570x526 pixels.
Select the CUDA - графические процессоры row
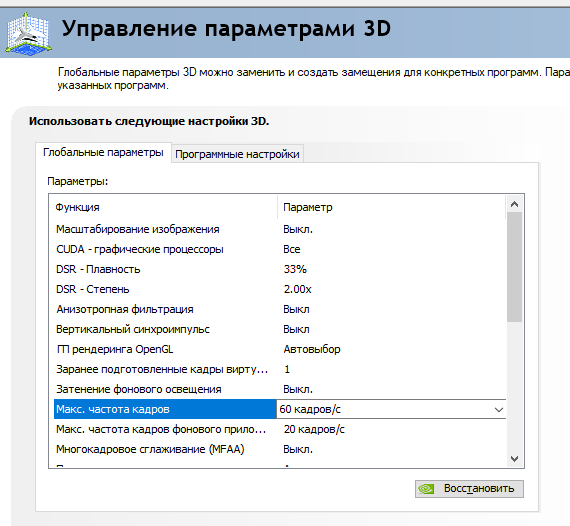click(x=280, y=249)
